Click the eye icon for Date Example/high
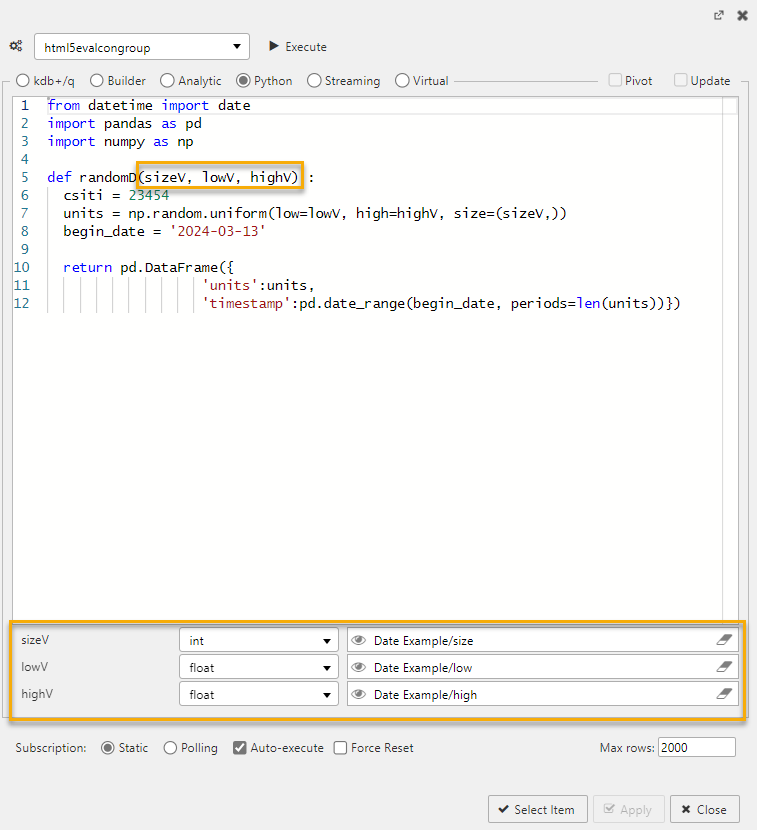The width and height of the screenshot is (757, 830). (x=359, y=694)
